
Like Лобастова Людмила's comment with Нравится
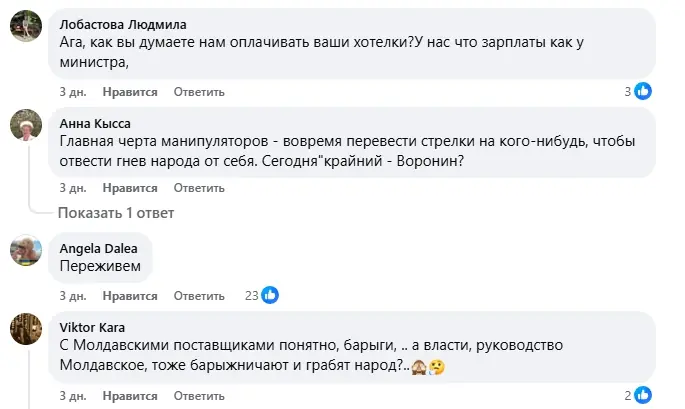(130, 92)
